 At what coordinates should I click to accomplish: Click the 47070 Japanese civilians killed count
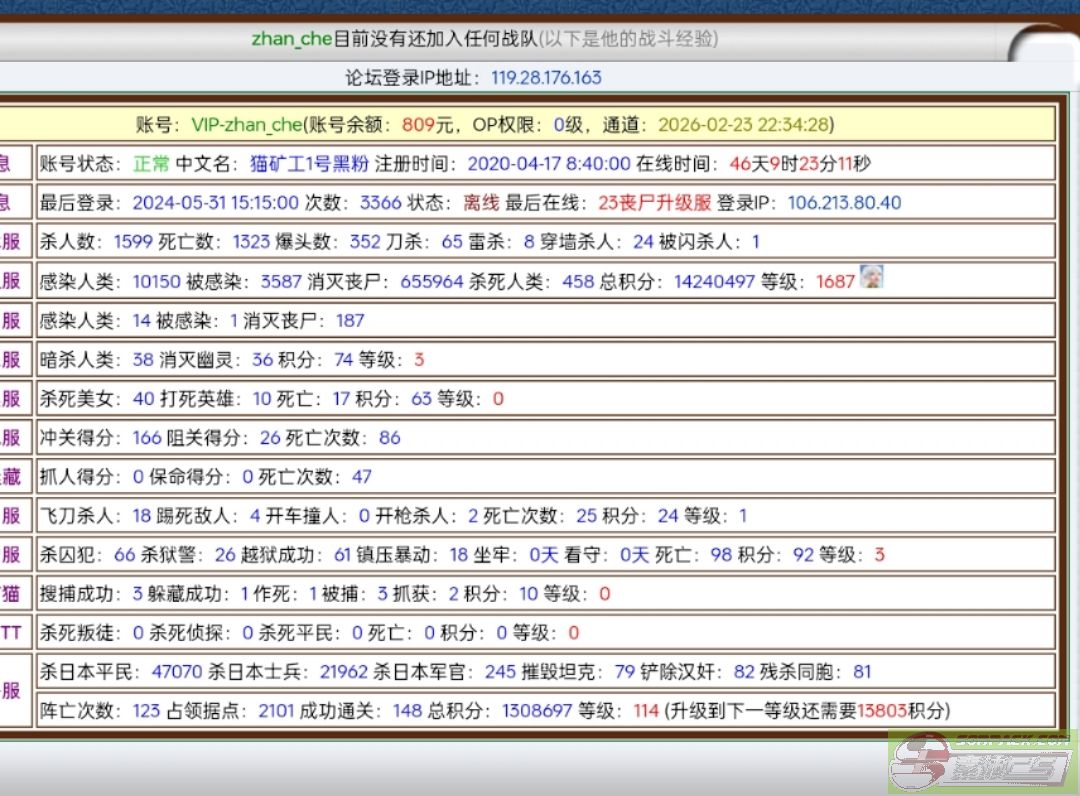[177, 672]
